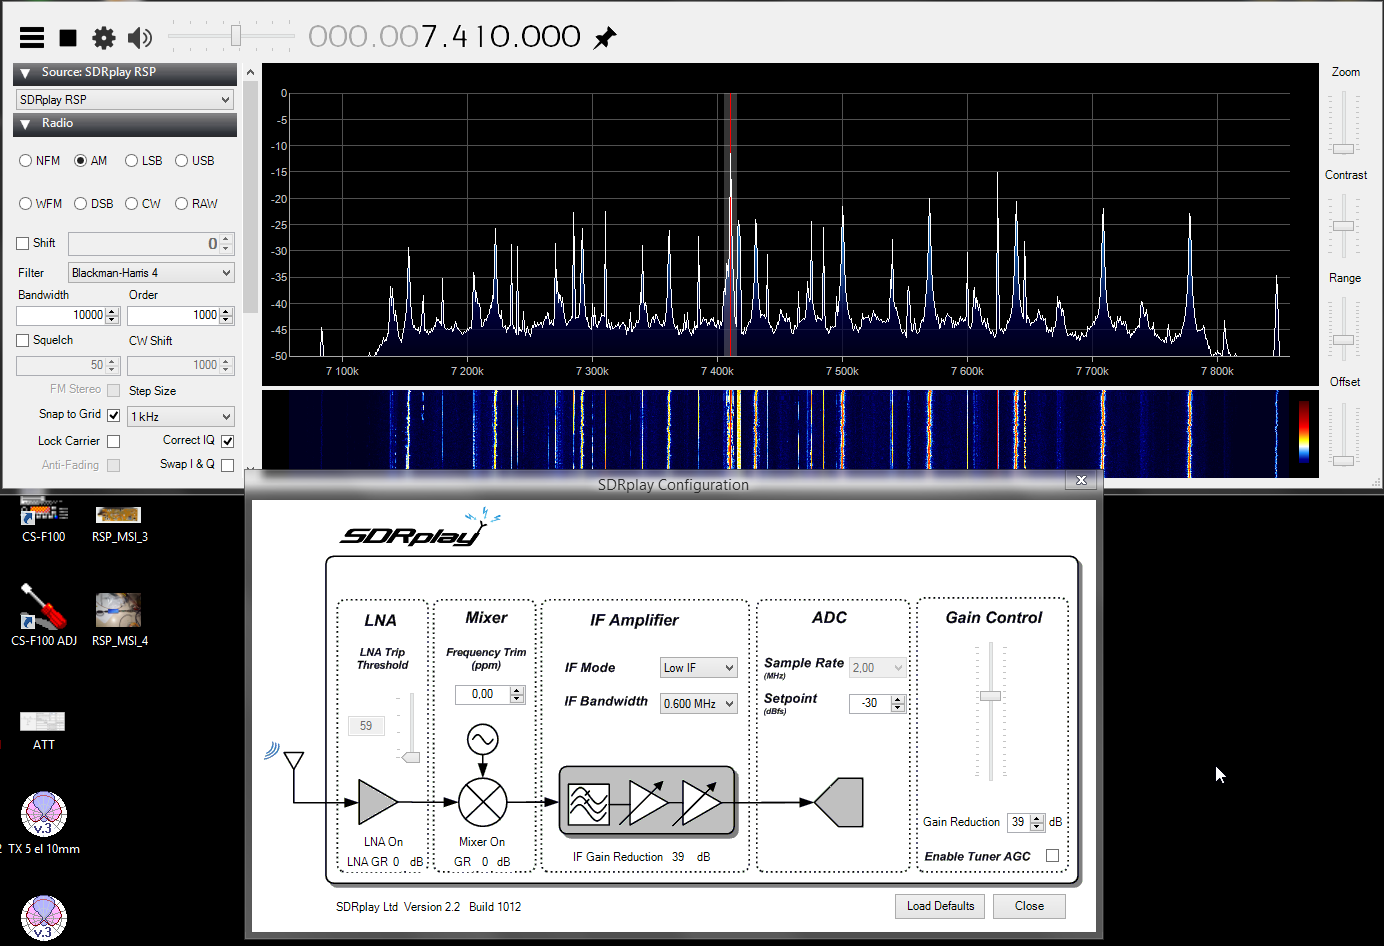
Task: Open the RSP_MSI_3 desktop image
Action: [119, 523]
